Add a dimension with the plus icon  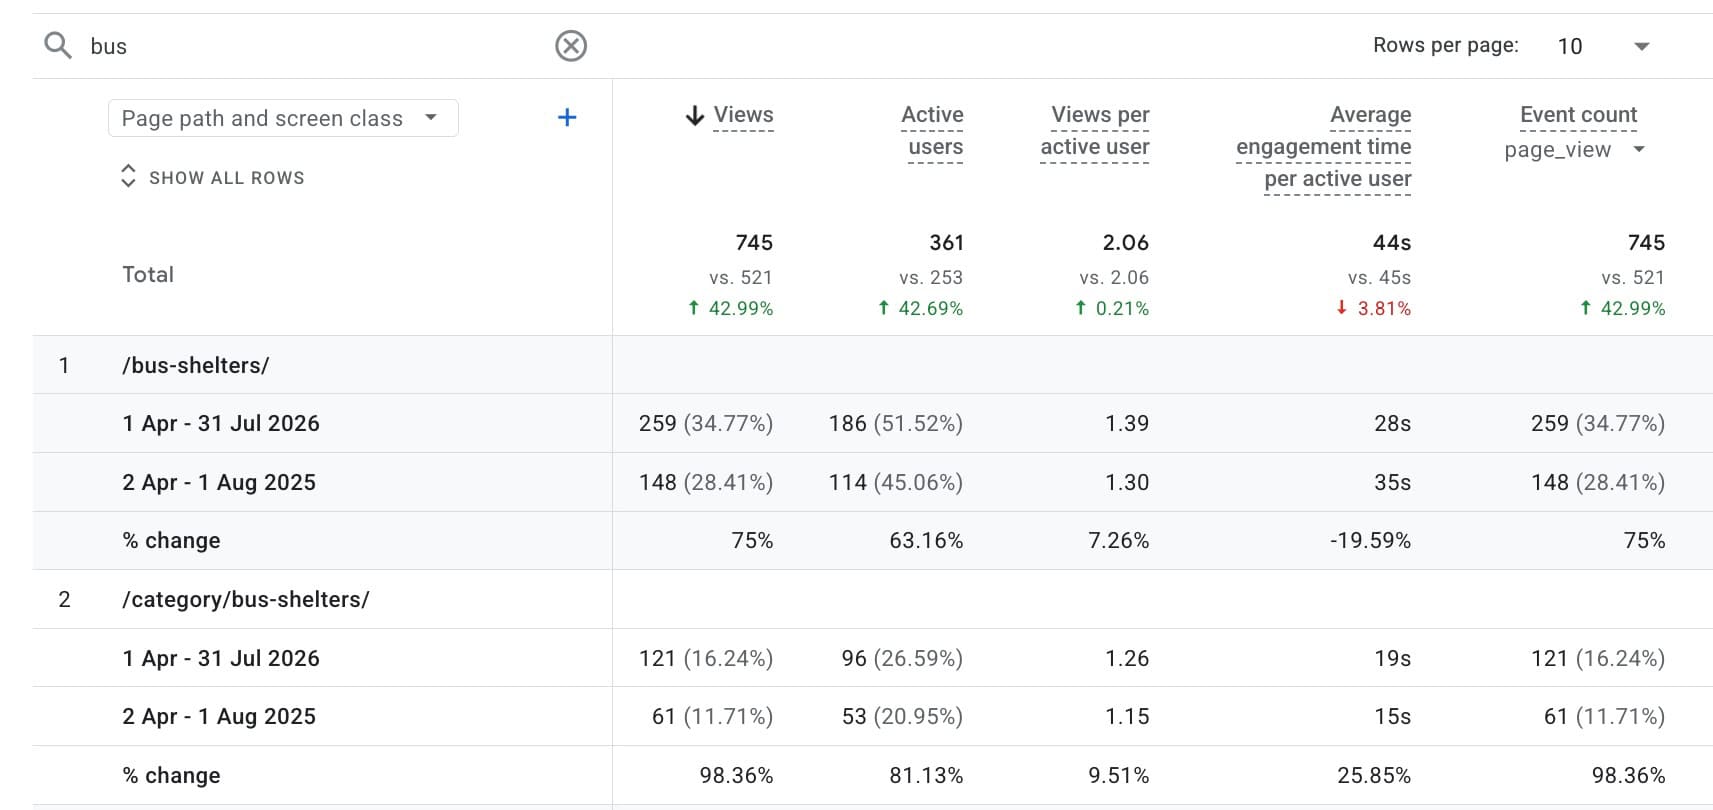click(x=567, y=118)
